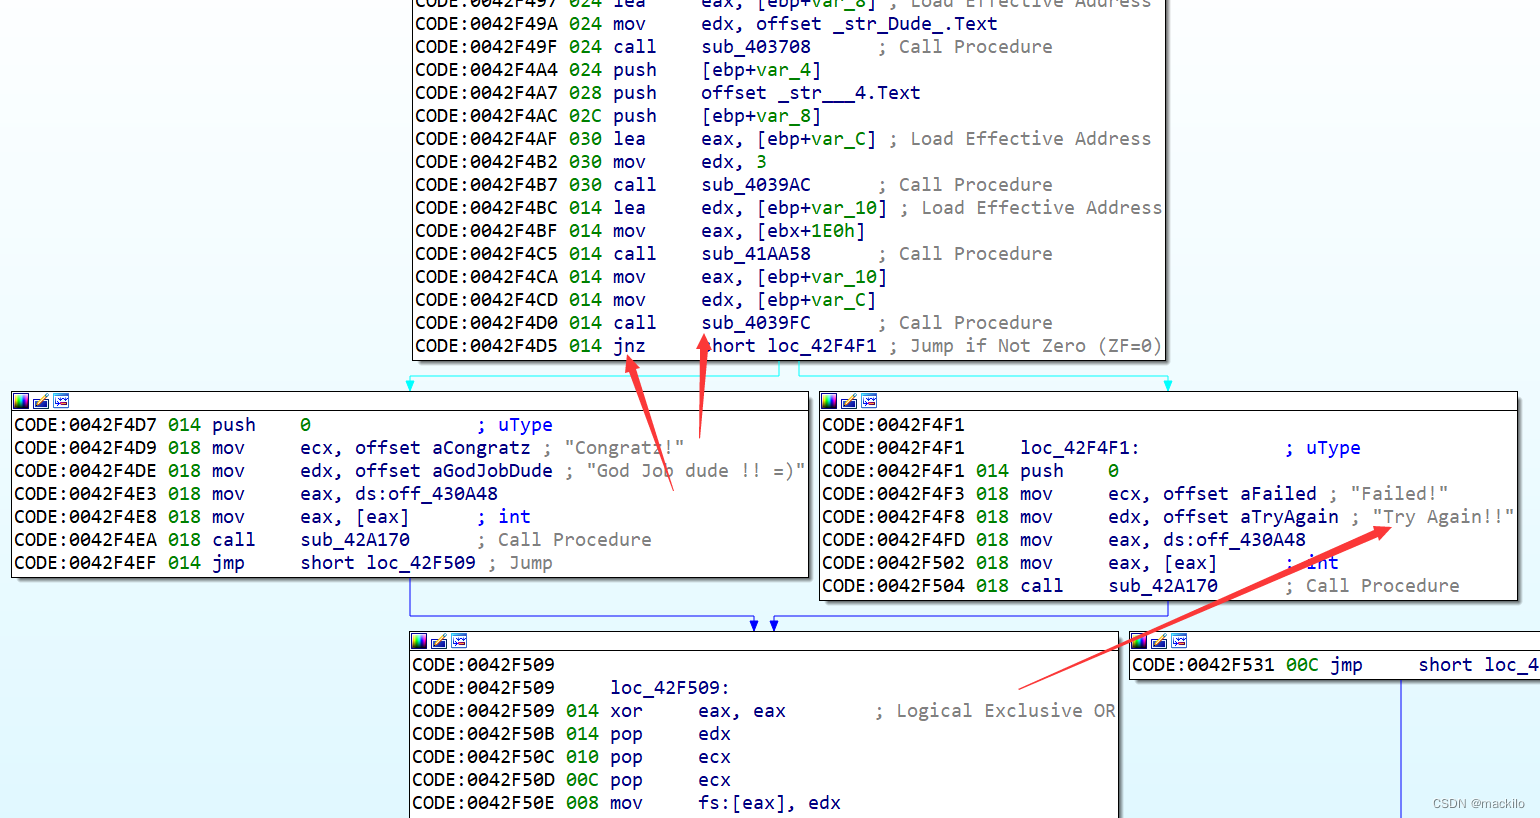Click offset _str___4.Text operand
Screen dimensions: 1540x818
[x=810, y=93]
